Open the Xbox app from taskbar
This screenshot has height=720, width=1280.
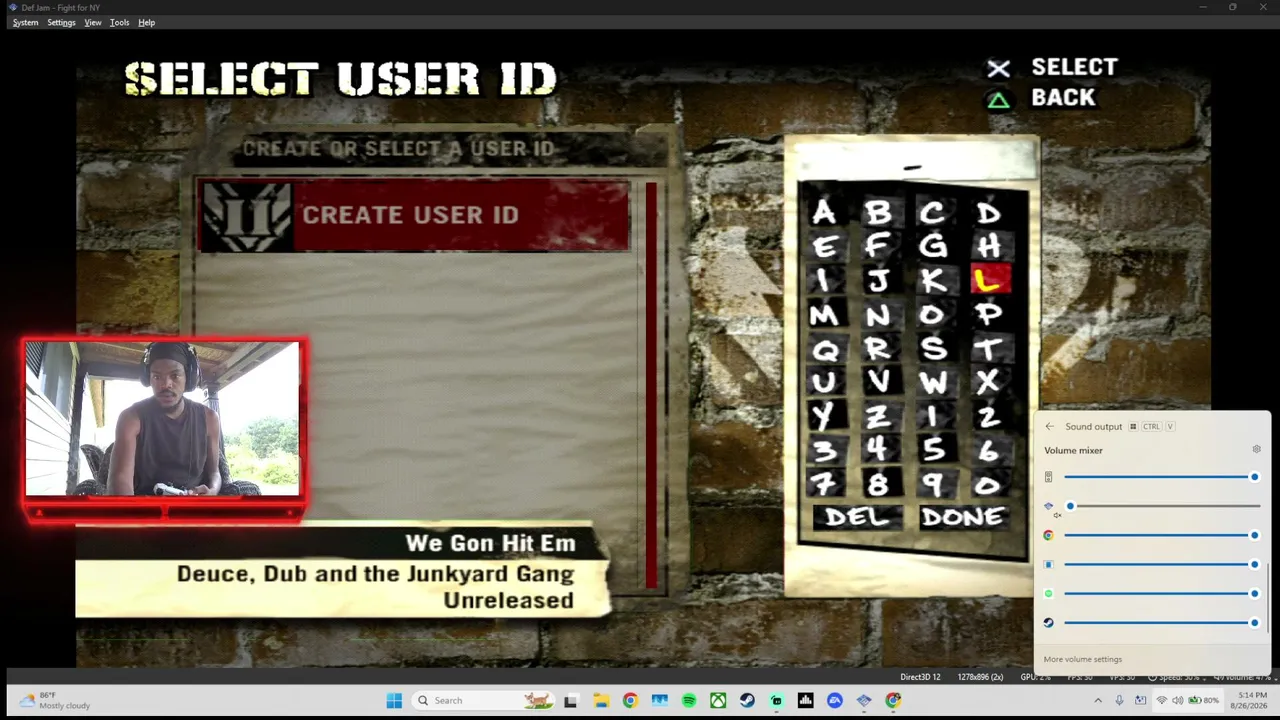pyautogui.click(x=718, y=700)
